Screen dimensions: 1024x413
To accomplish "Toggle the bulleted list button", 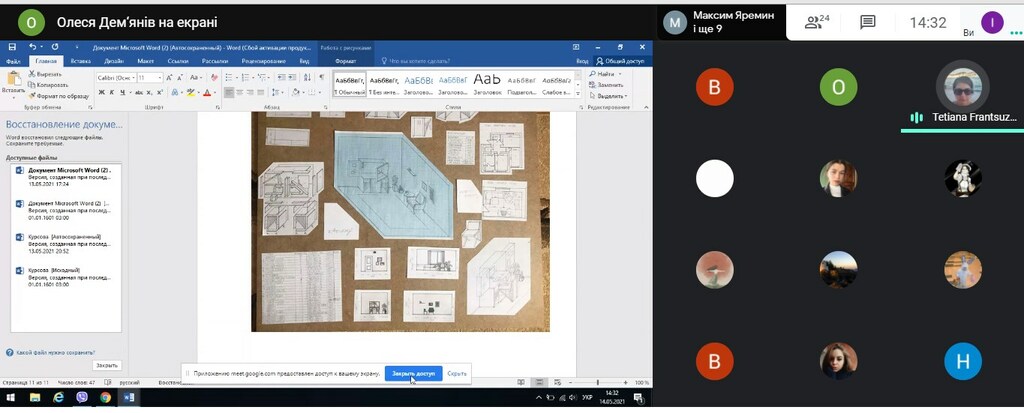I will coord(230,77).
